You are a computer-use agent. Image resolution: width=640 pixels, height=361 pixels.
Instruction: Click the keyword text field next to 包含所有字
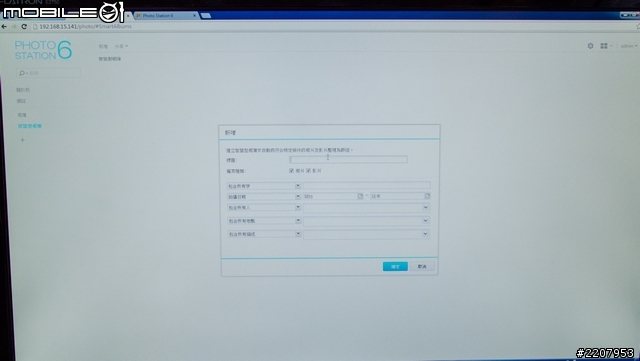click(367, 185)
